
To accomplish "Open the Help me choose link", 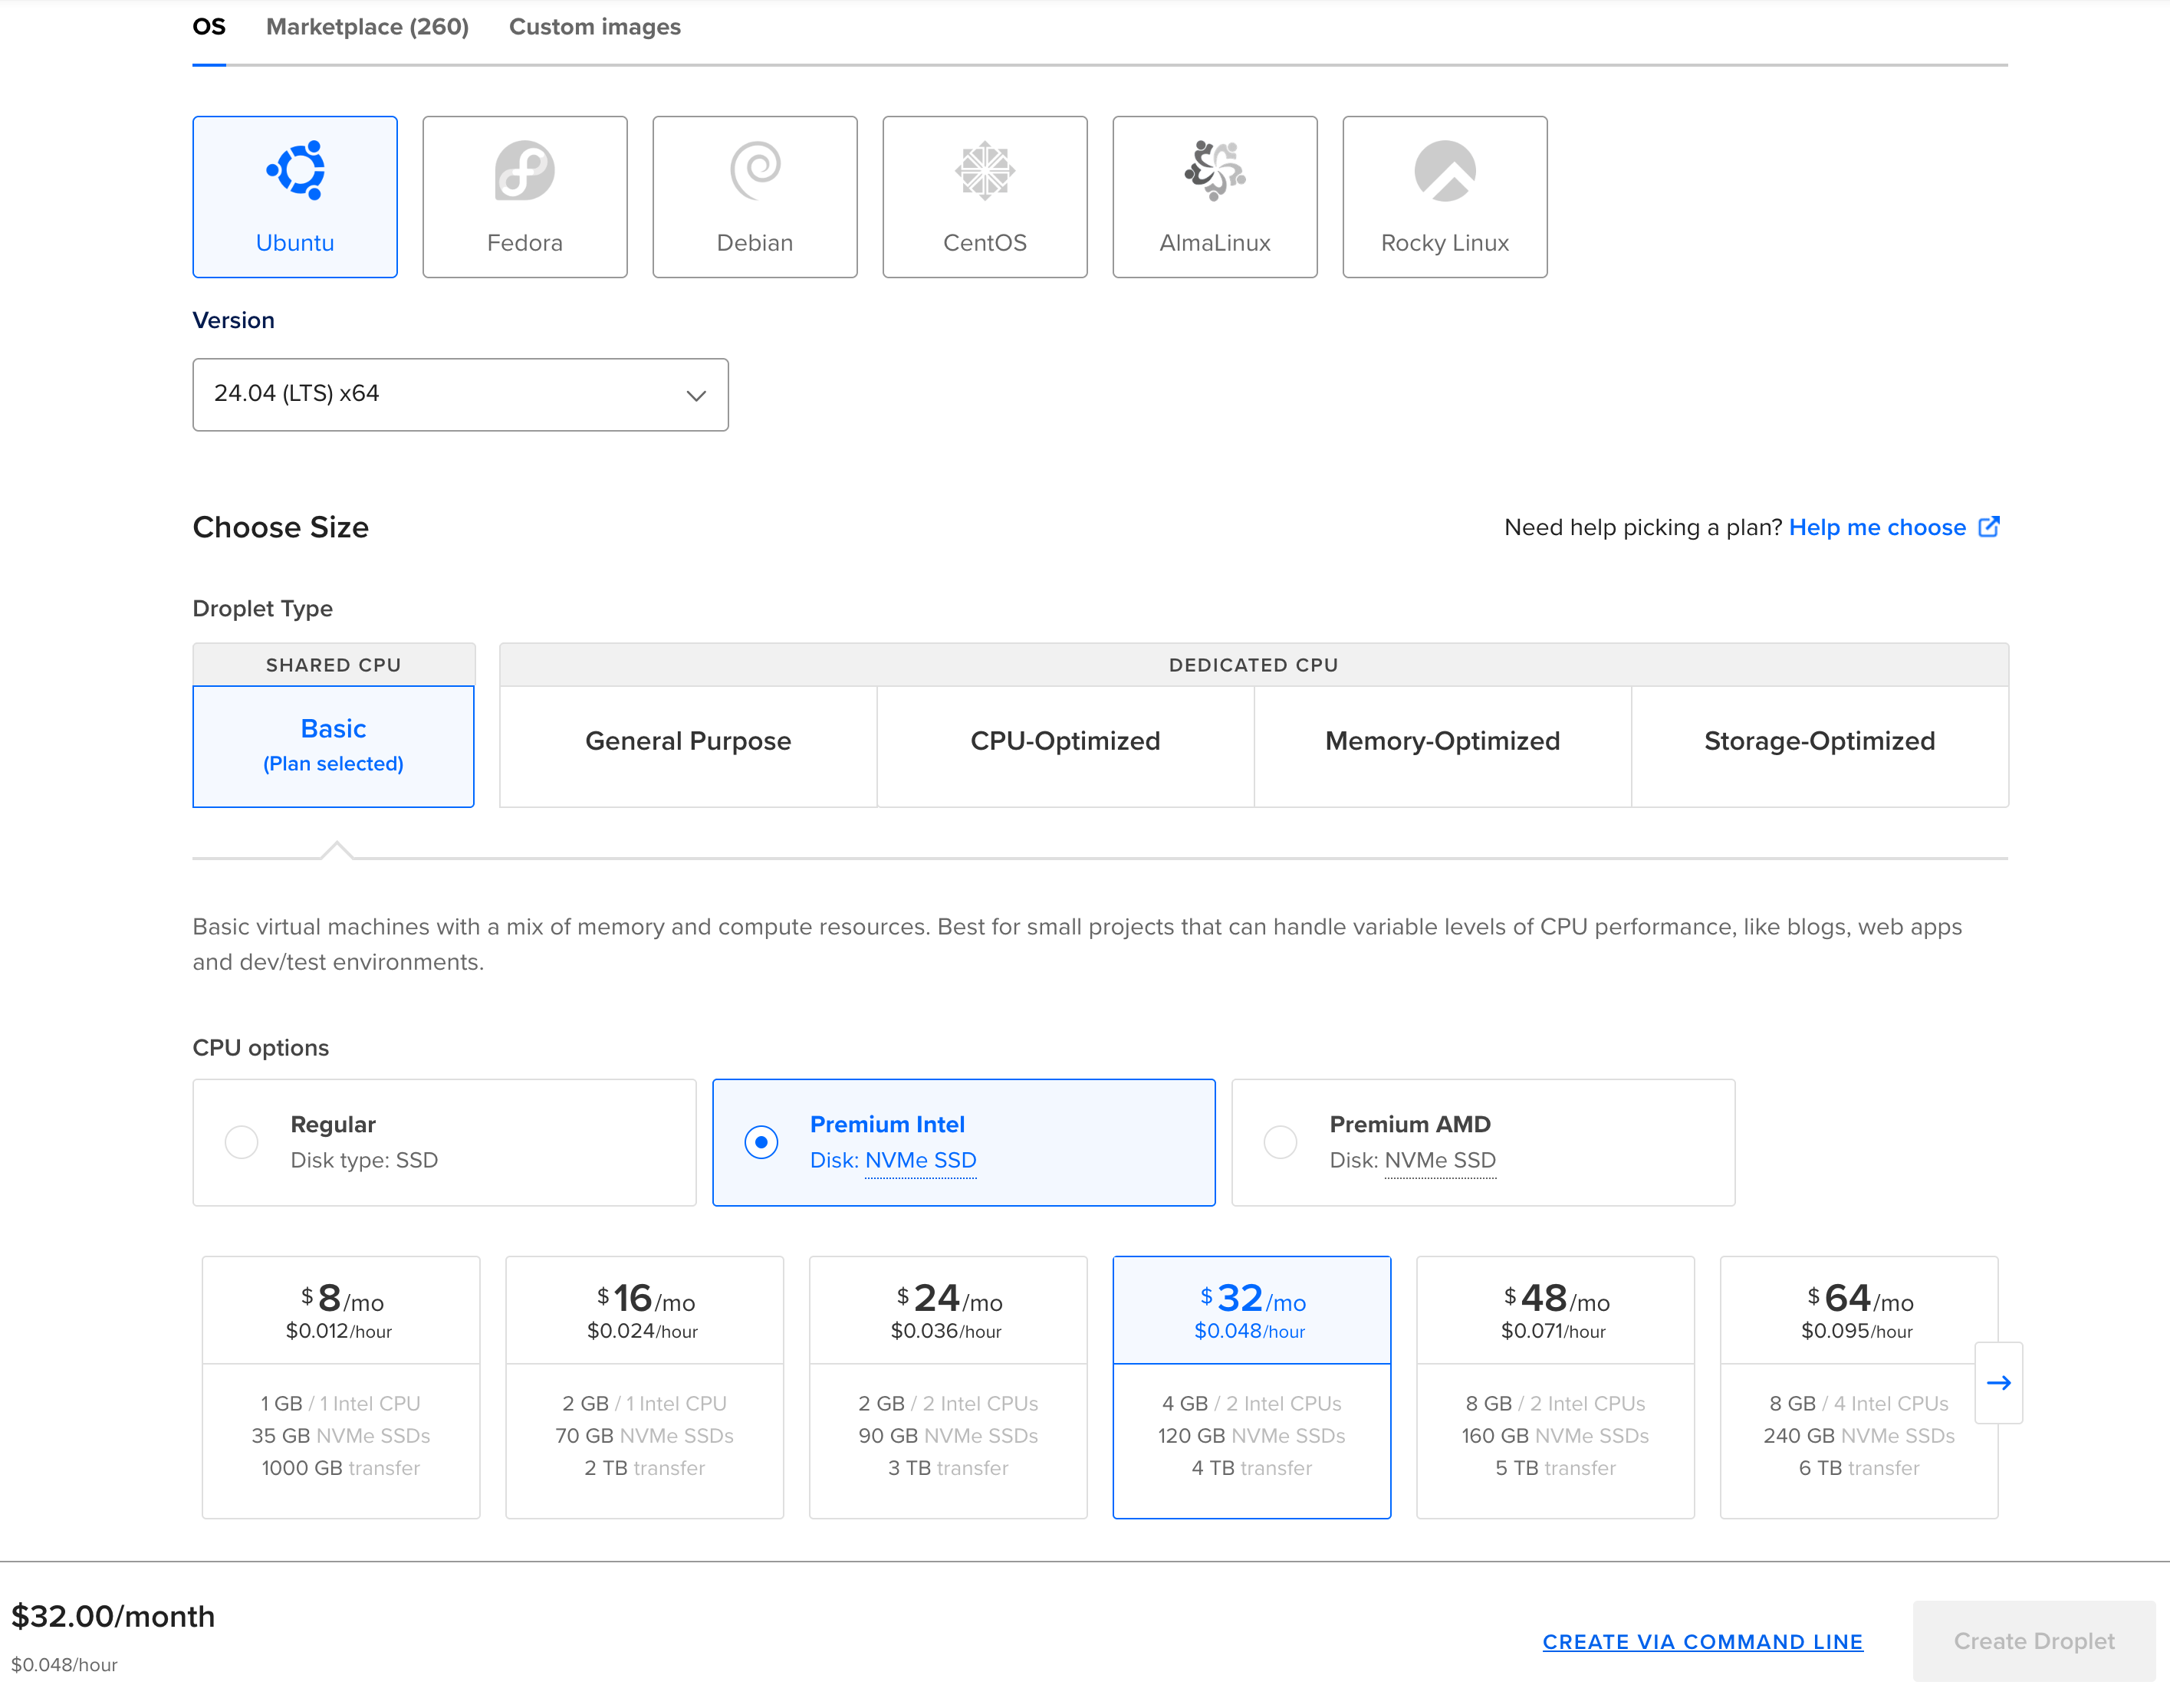I will (x=1877, y=528).
